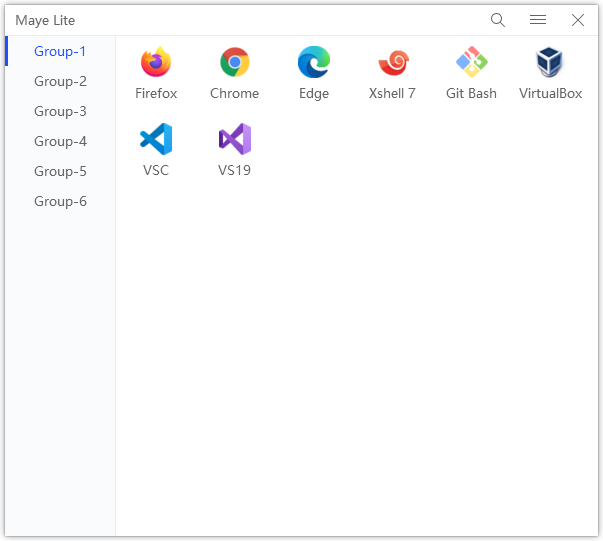Click the Maye Lite title text

point(45,20)
